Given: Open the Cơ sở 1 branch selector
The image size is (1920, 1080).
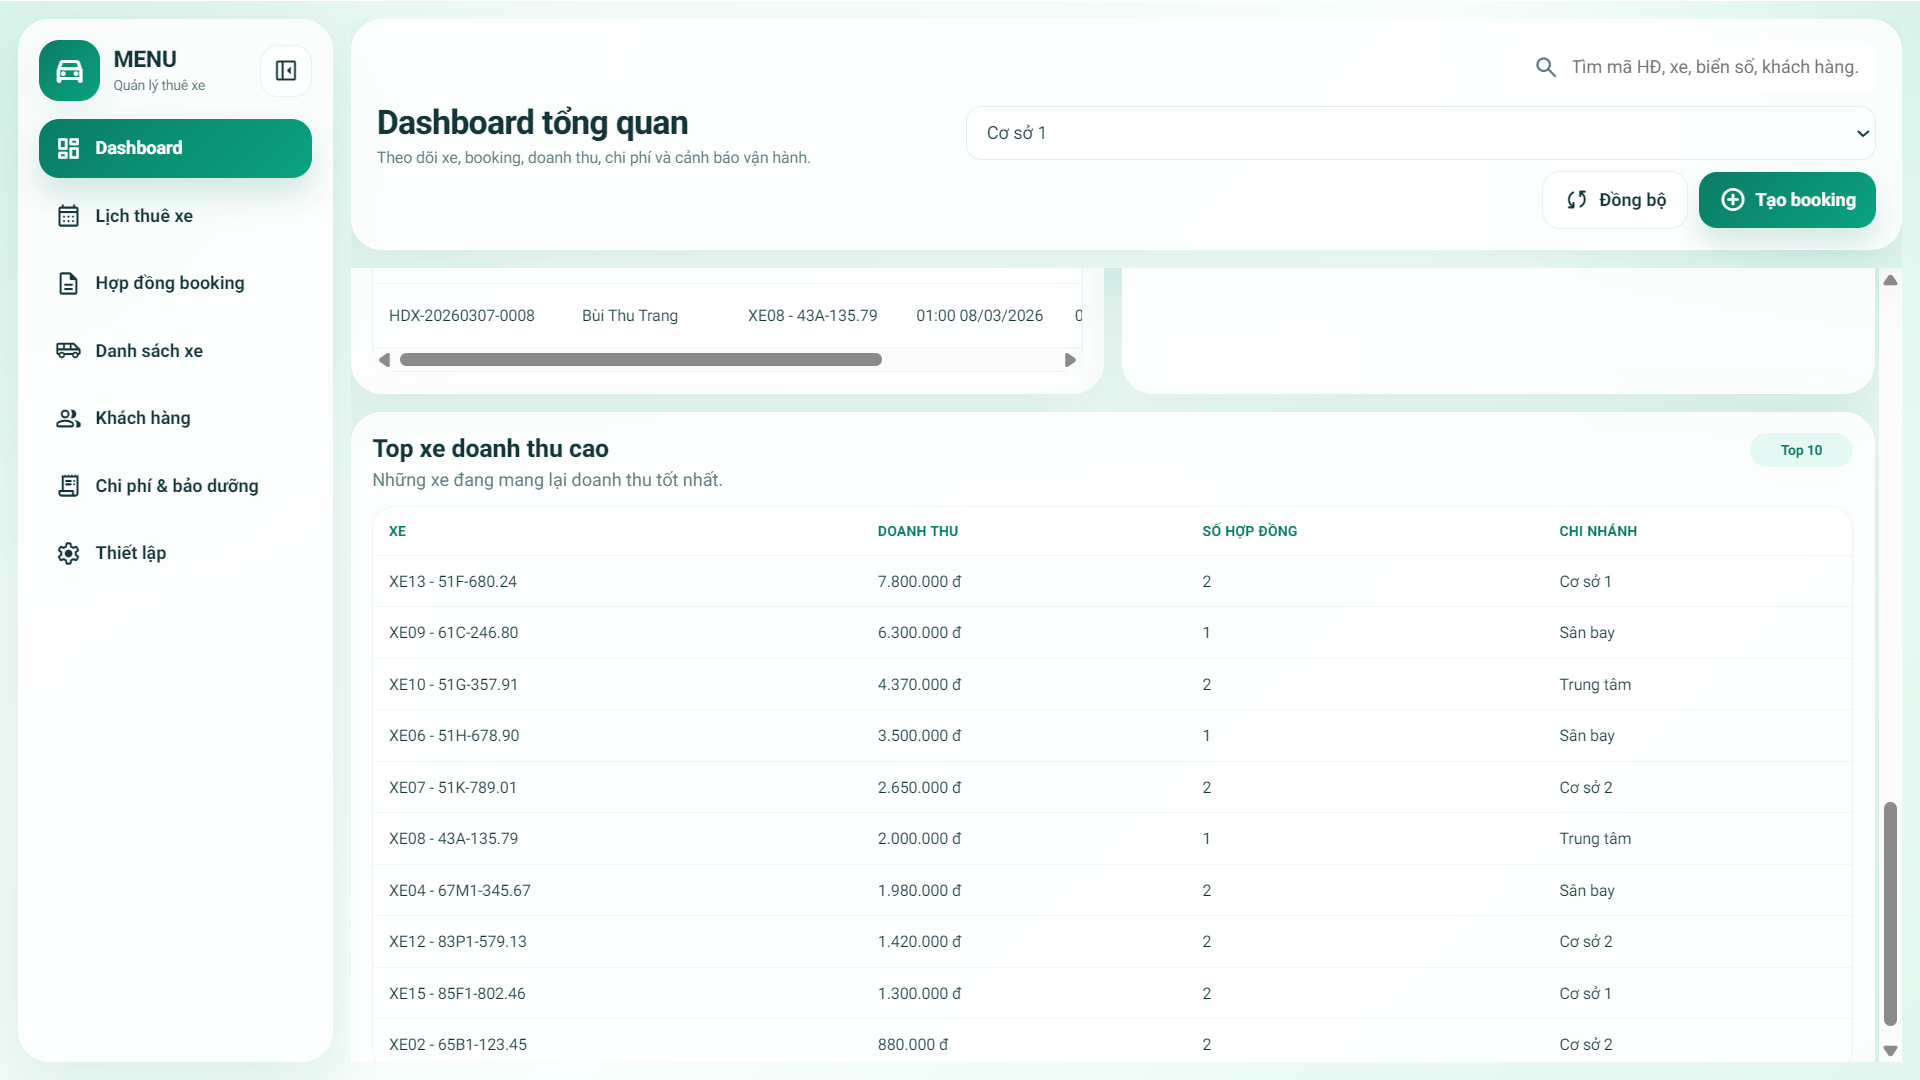Looking at the screenshot, I should [1420, 132].
